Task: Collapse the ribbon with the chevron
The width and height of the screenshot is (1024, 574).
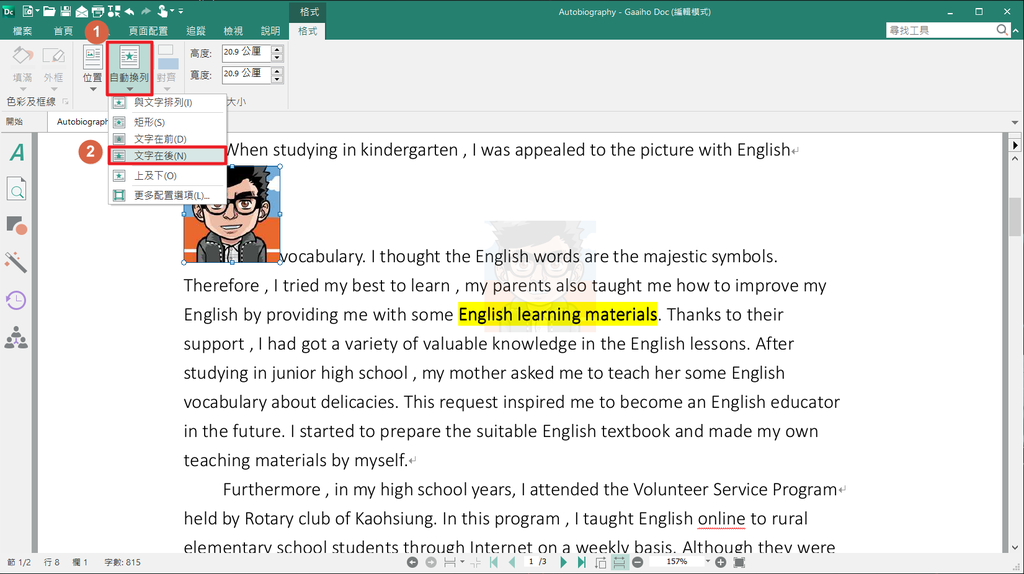Action: (x=1016, y=31)
